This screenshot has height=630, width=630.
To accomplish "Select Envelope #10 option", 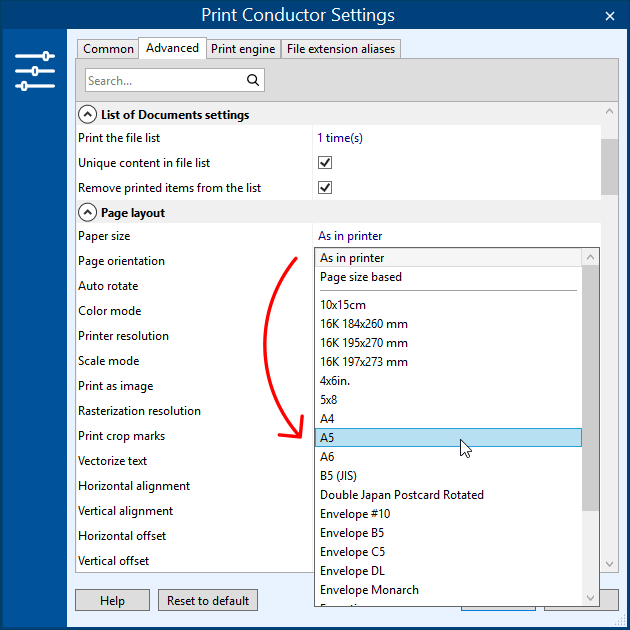I will click(x=448, y=514).
